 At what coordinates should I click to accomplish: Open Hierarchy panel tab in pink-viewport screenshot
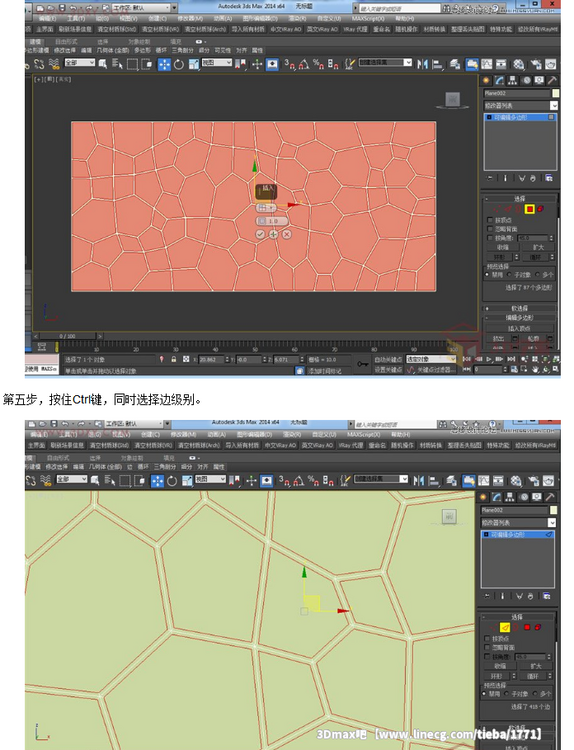pos(513,80)
